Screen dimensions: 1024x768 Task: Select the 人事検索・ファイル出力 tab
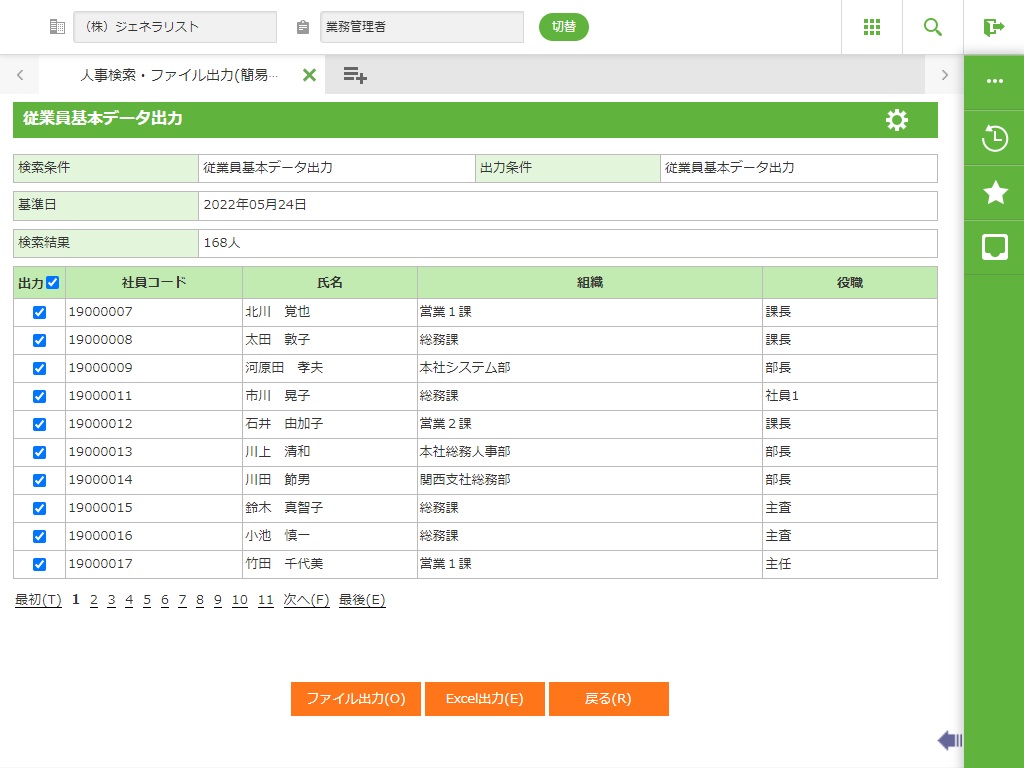(178, 75)
